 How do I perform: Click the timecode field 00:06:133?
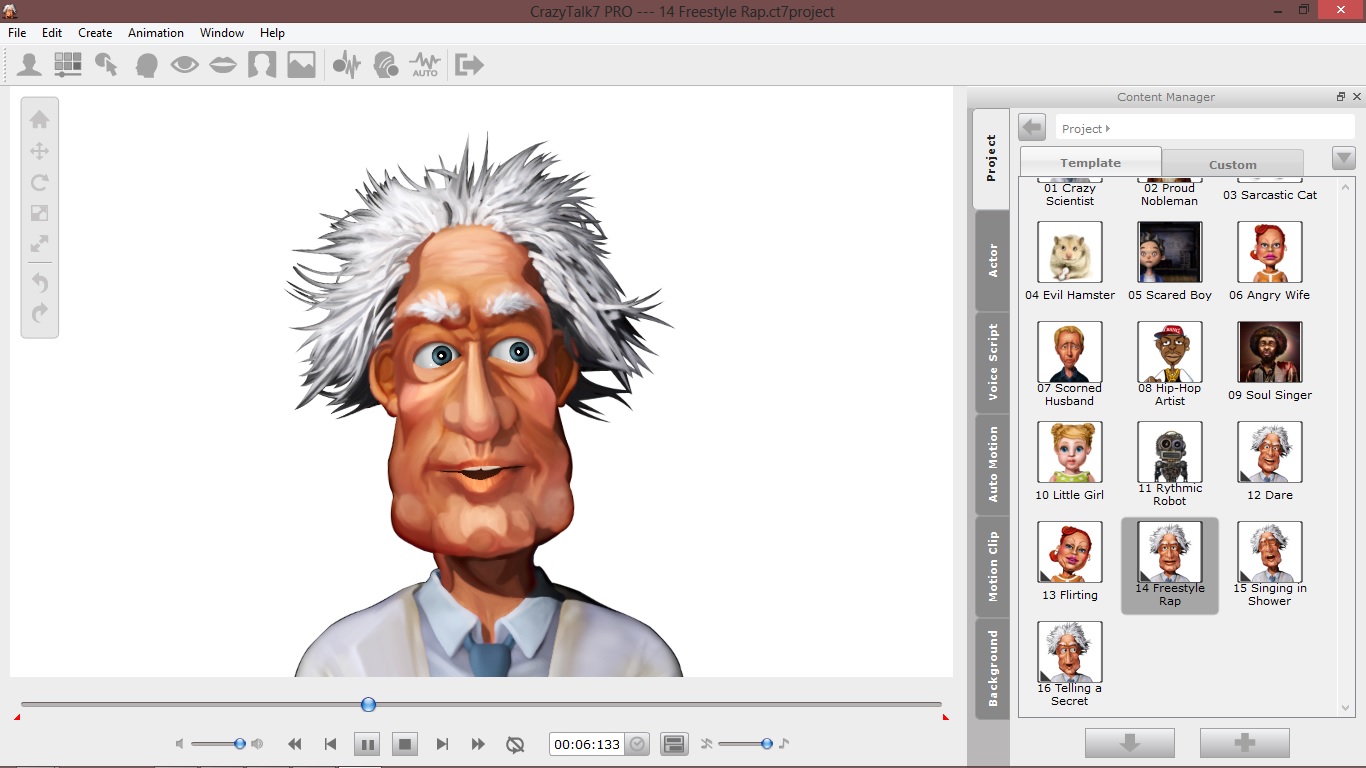click(588, 744)
